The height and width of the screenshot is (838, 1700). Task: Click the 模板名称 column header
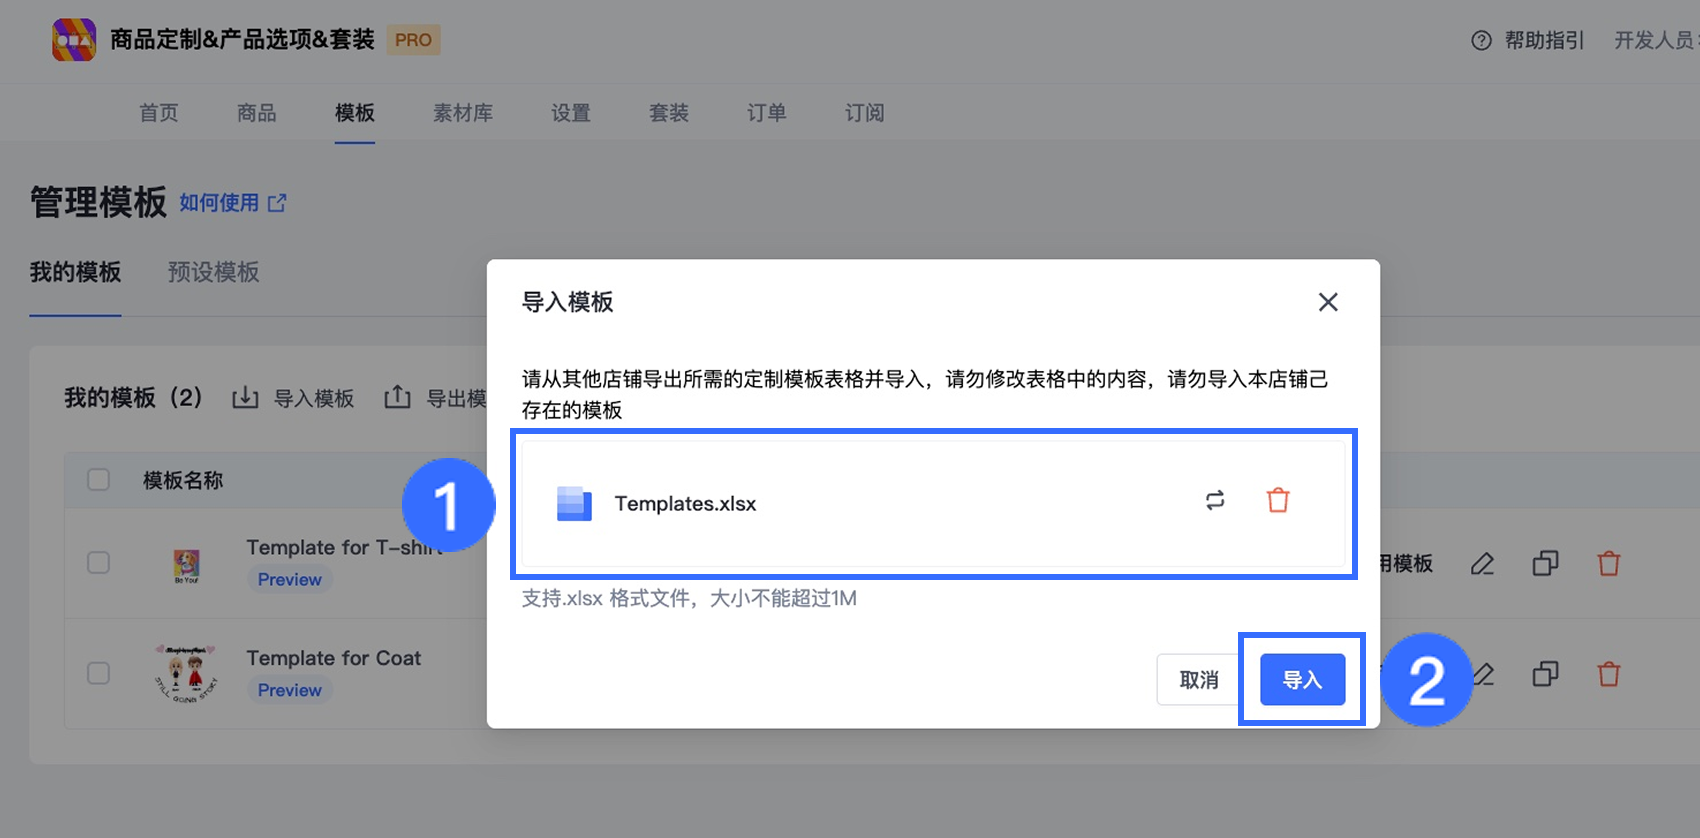183,480
